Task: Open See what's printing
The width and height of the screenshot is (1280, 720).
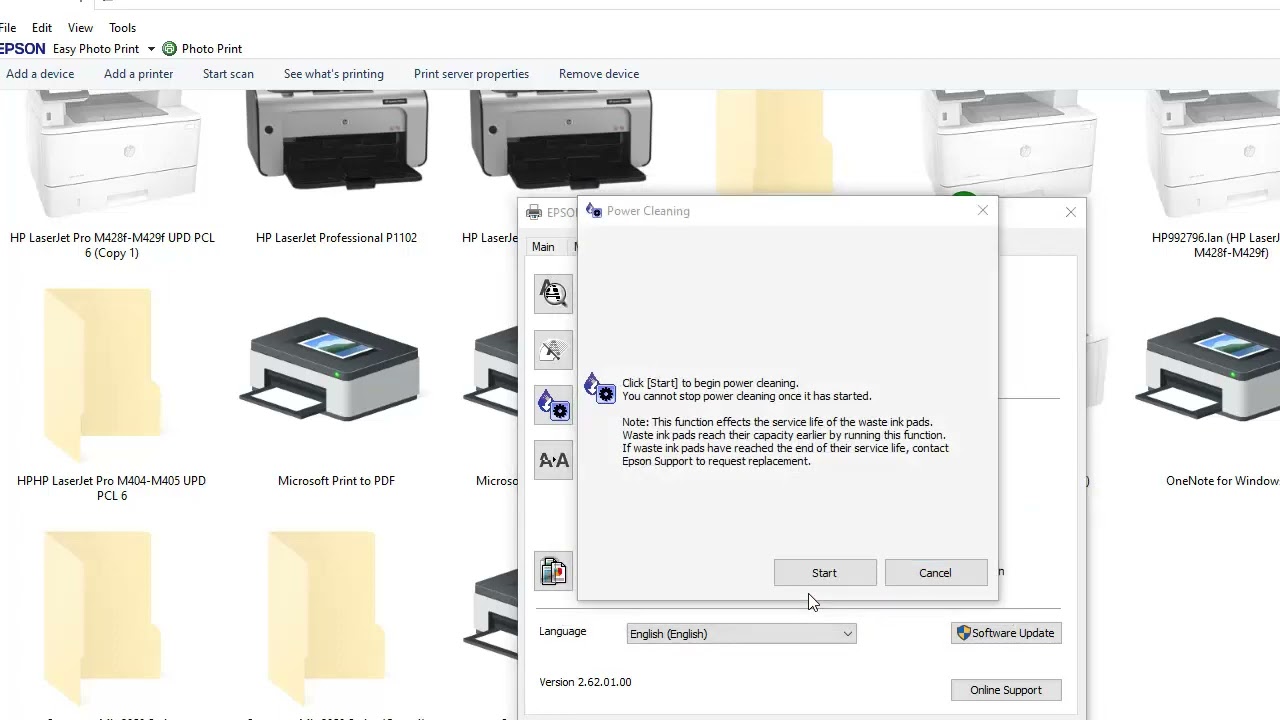Action: [334, 74]
